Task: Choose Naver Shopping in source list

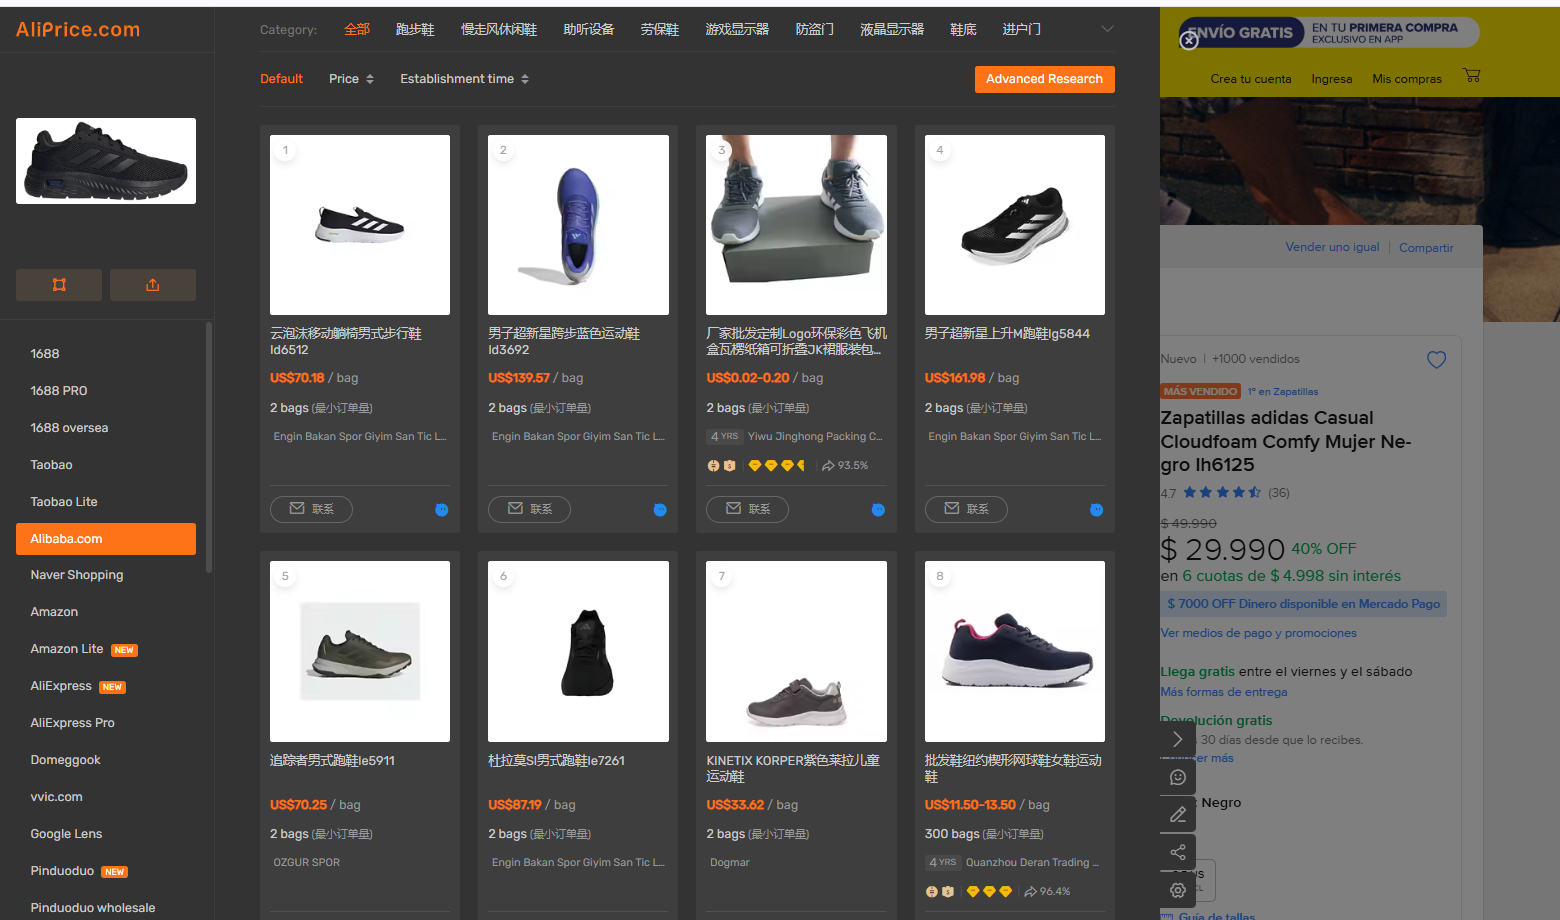Action: click(x=106, y=575)
